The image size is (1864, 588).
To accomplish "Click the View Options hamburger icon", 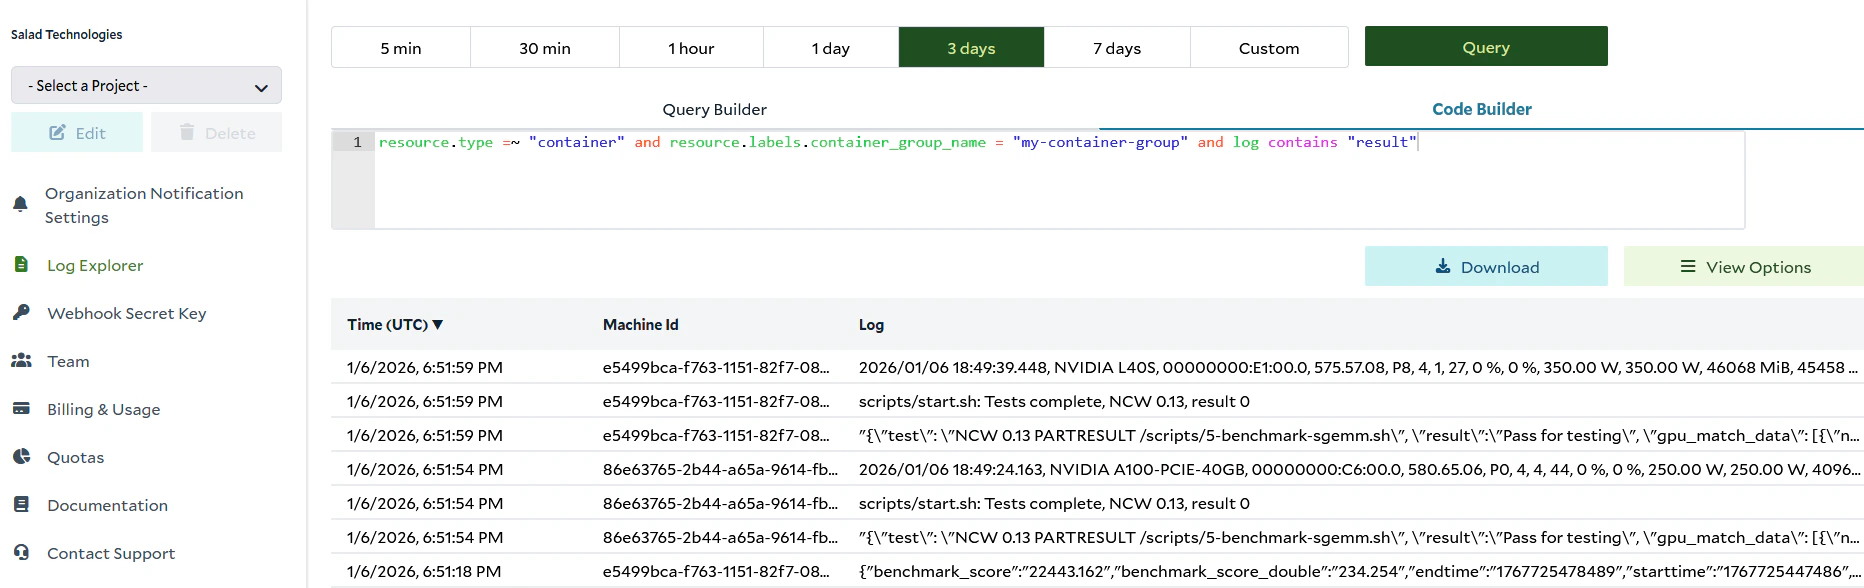I will 1688,266.
